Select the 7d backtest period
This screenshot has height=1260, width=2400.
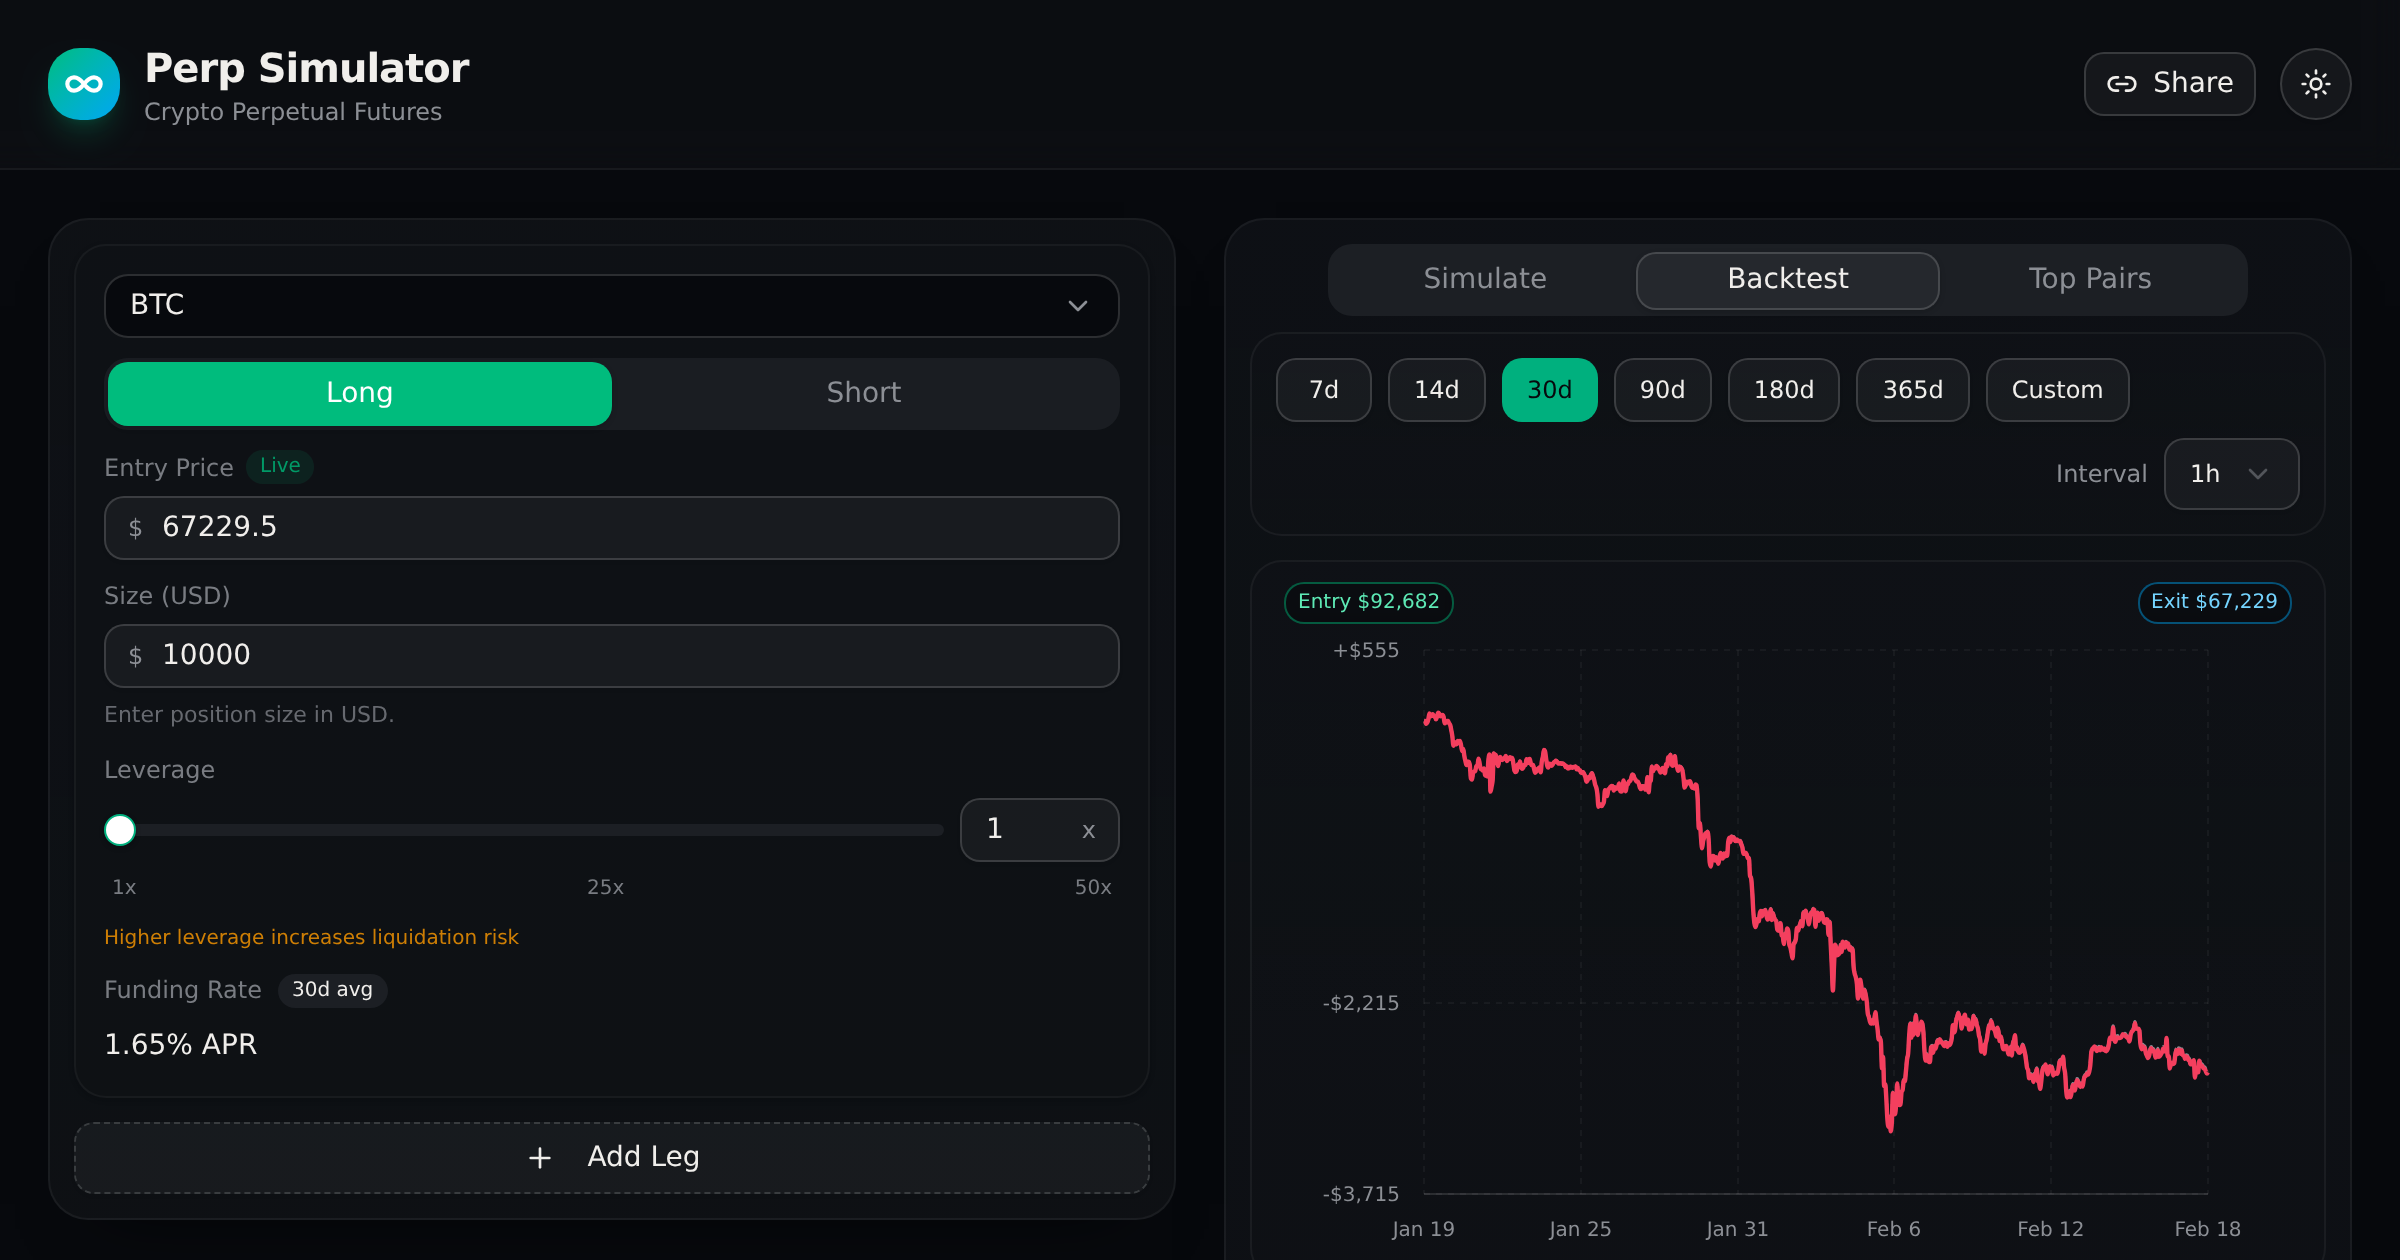pyautogui.click(x=1323, y=390)
